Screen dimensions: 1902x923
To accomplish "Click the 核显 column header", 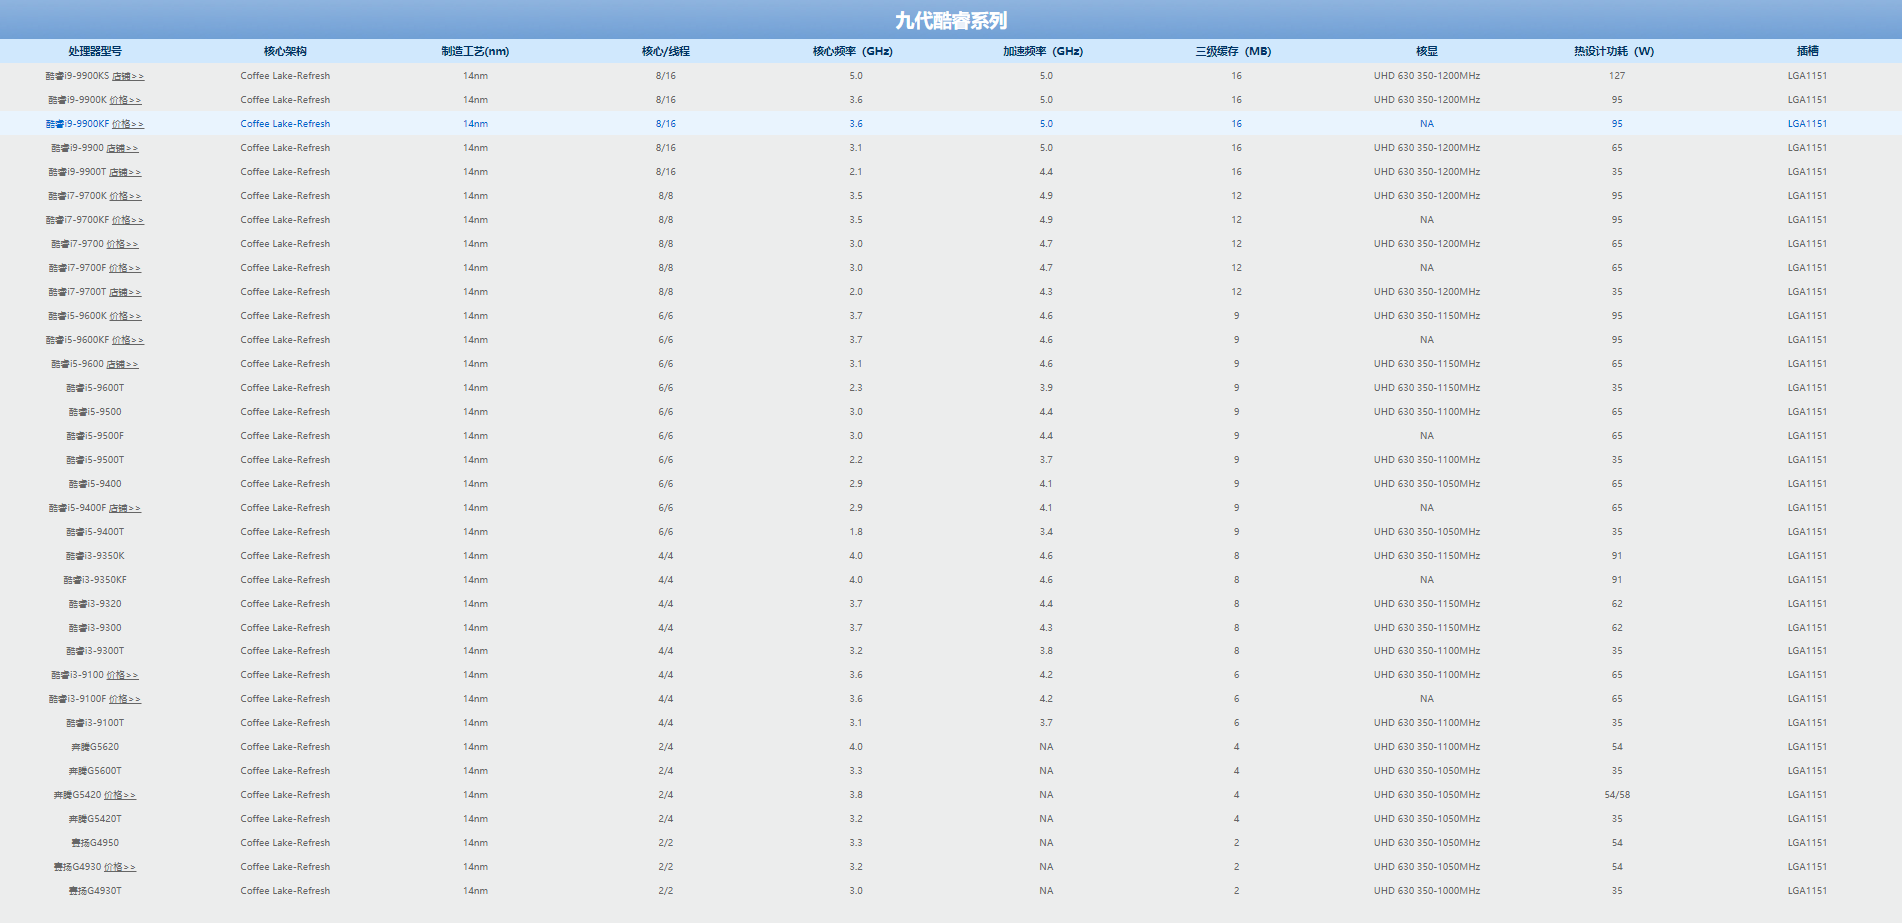I will tap(1427, 51).
